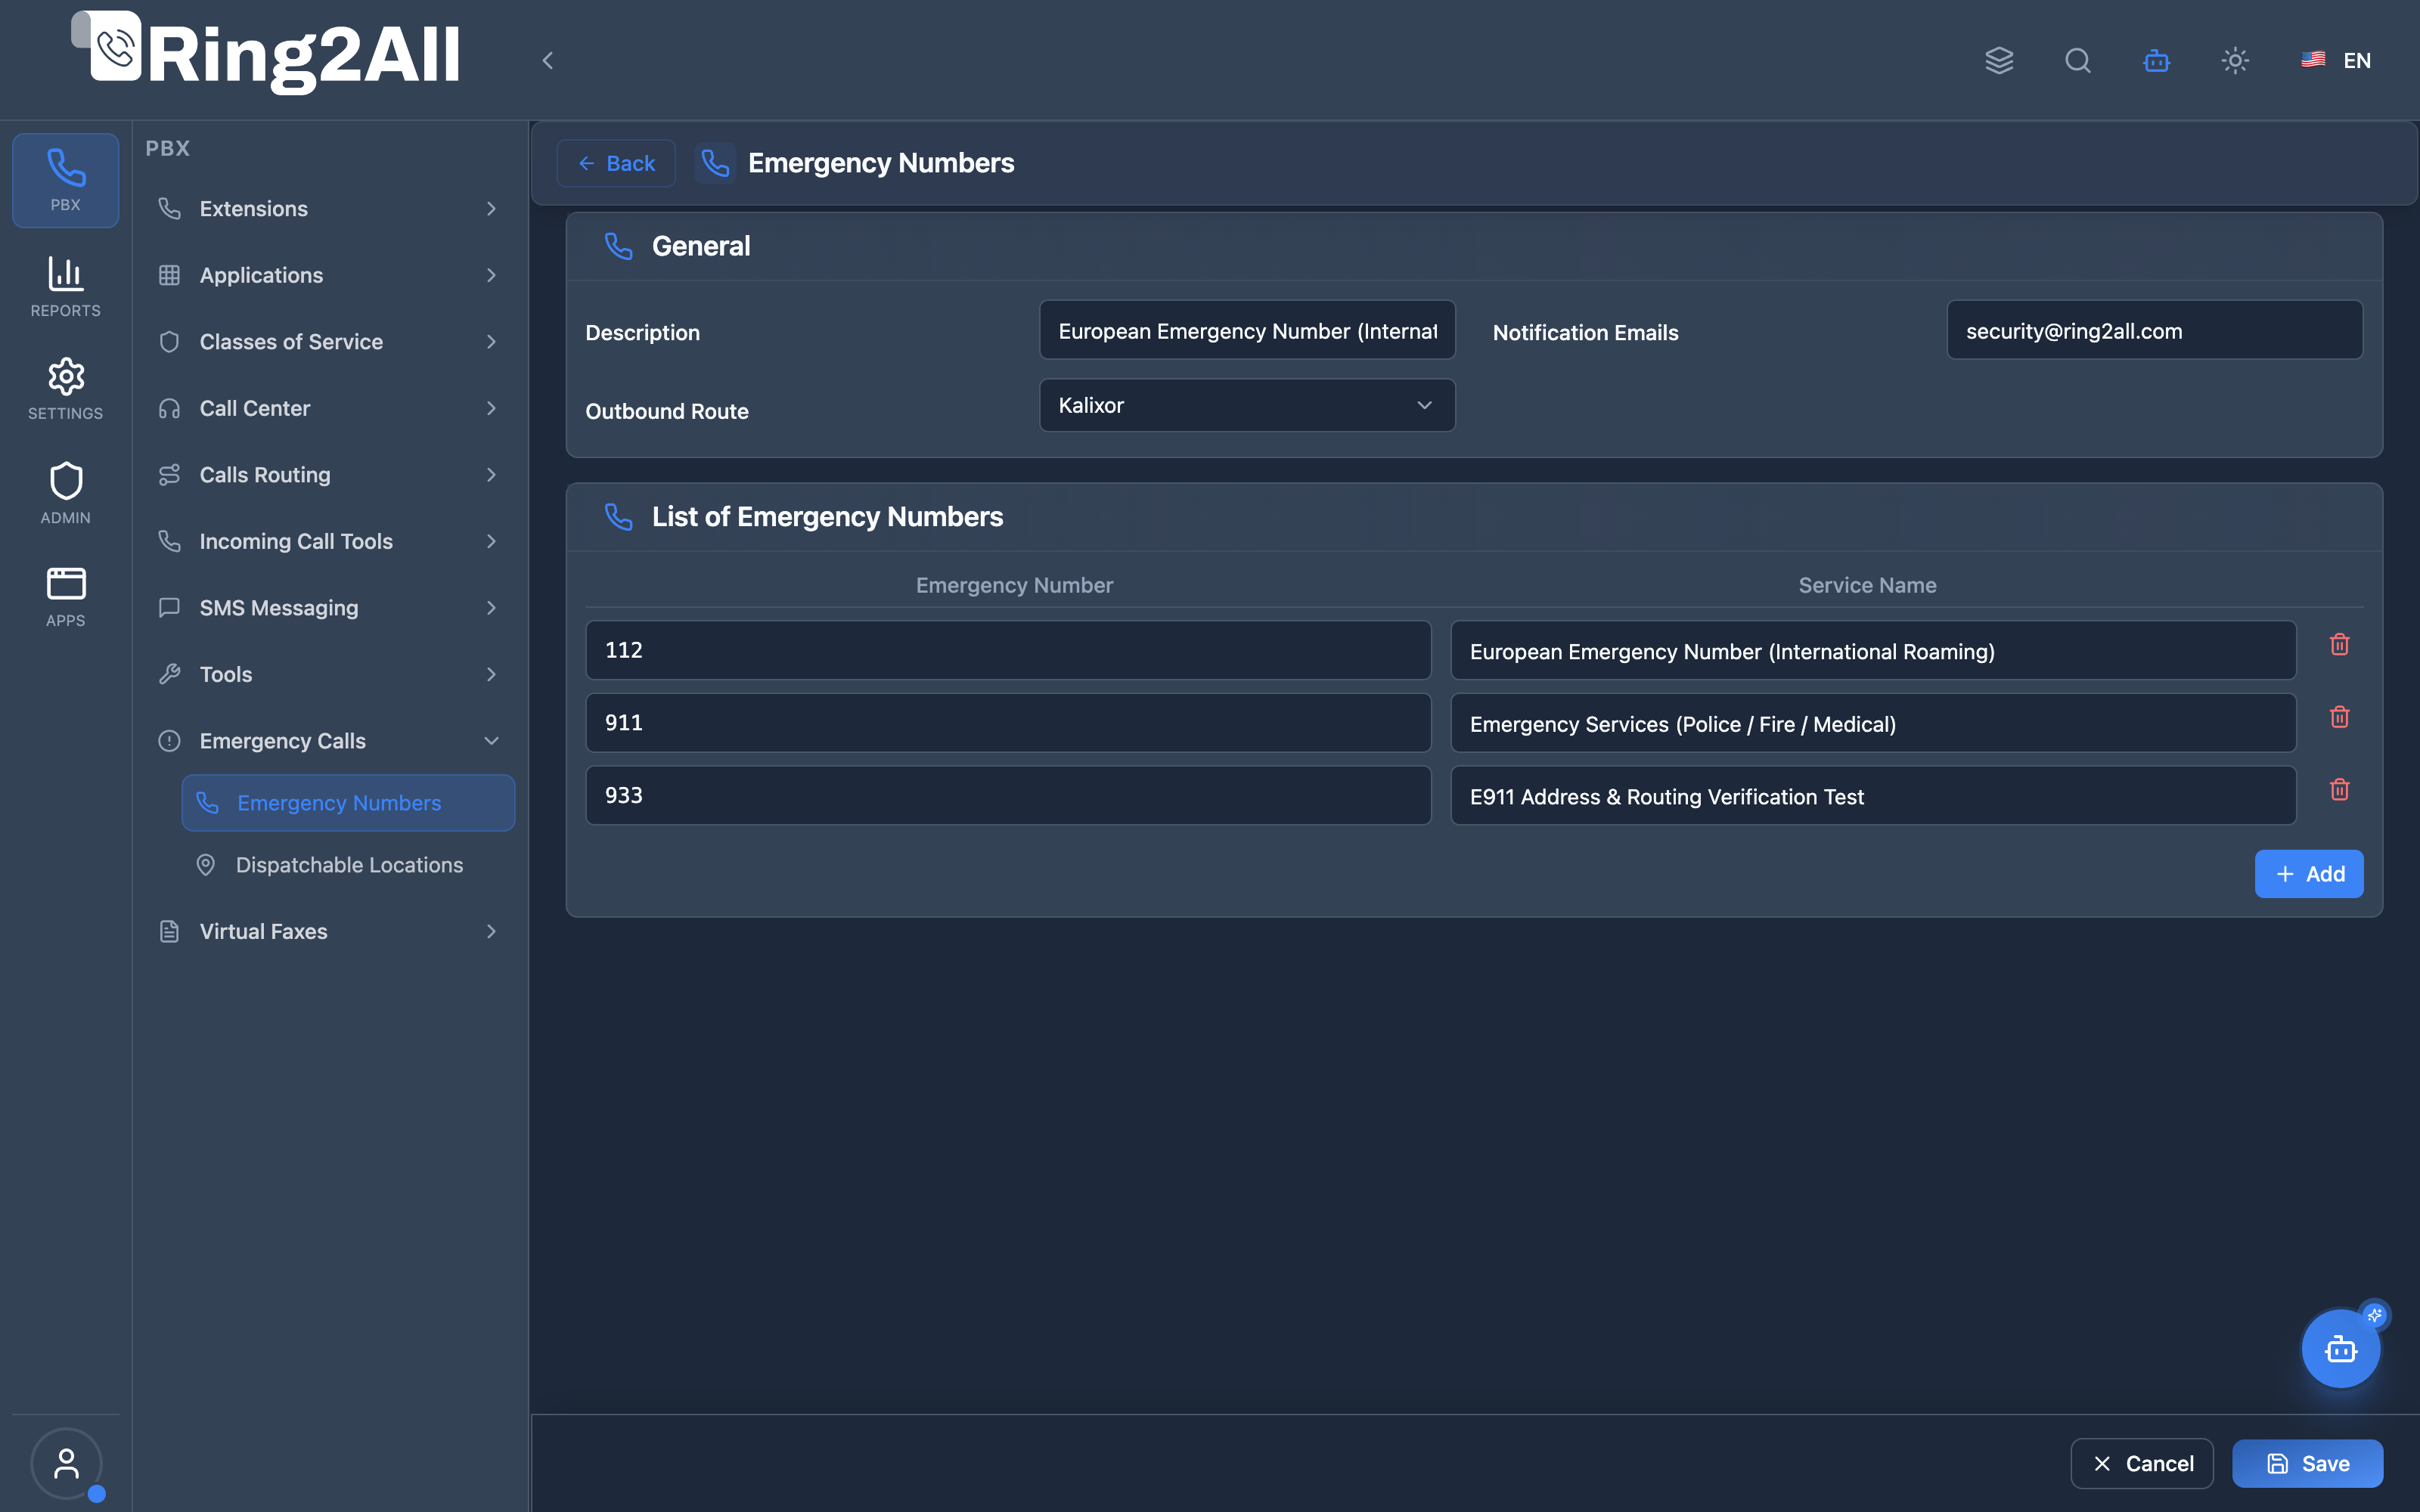The height and width of the screenshot is (1512, 2420).
Task: Delete the 911 emergency number row
Action: point(2339,717)
